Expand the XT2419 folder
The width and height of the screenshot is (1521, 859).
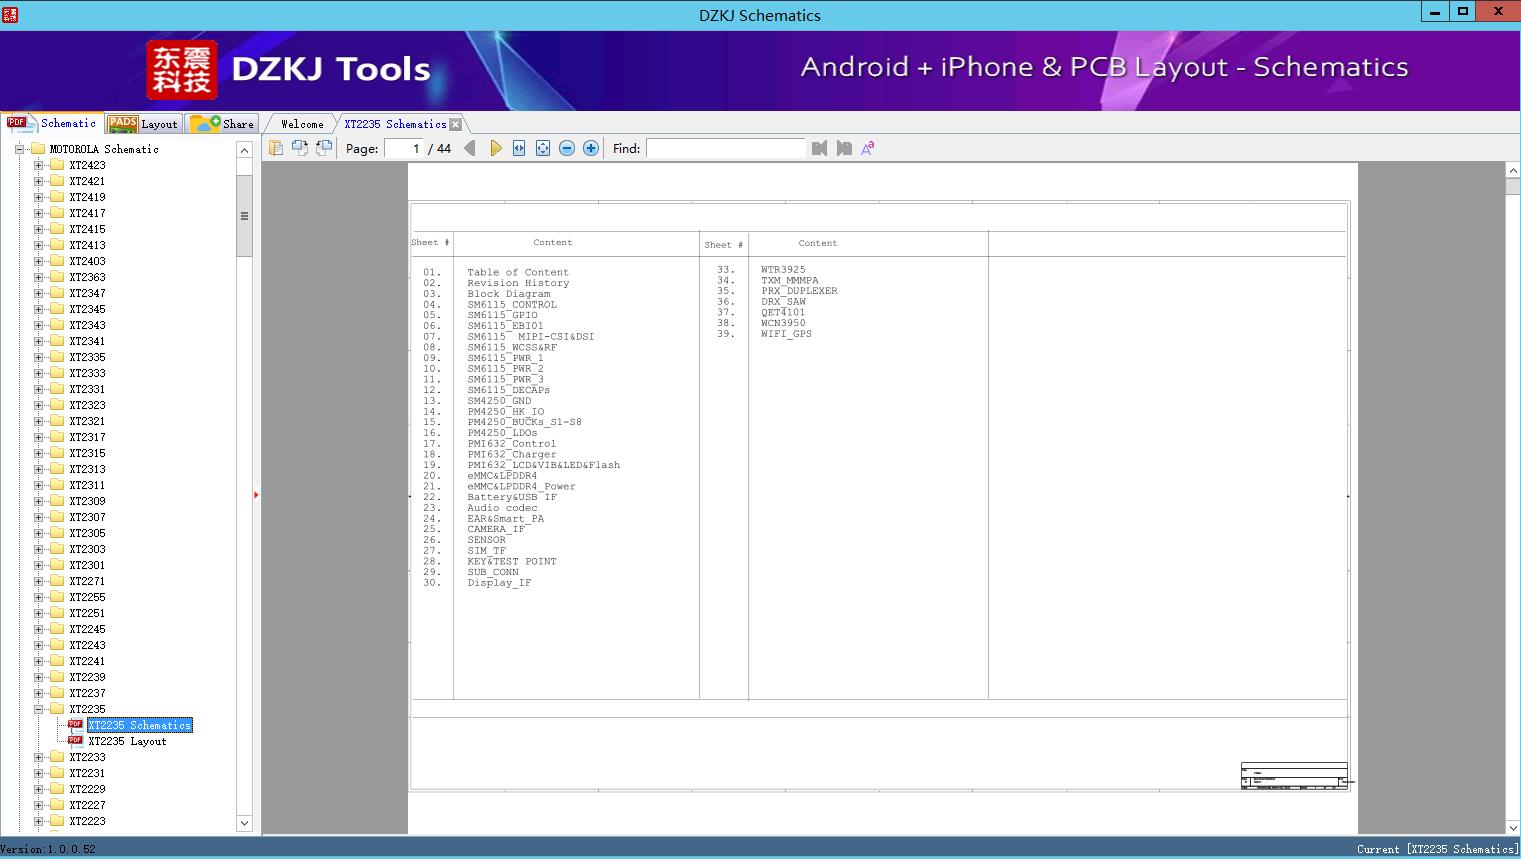point(39,197)
